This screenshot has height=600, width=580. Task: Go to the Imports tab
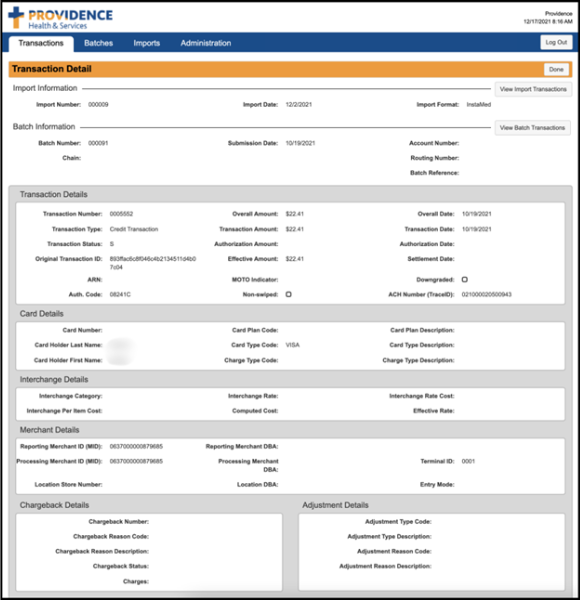tap(147, 43)
